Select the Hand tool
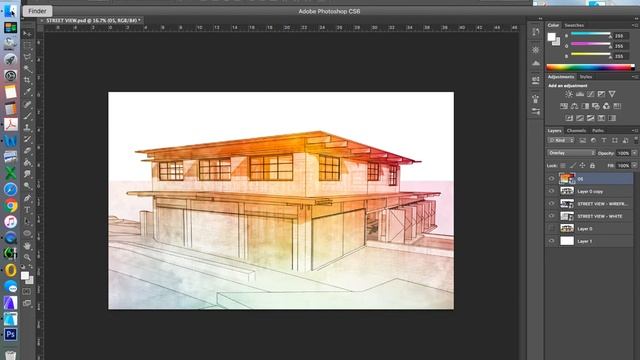The height and width of the screenshot is (360, 640). [x=27, y=245]
